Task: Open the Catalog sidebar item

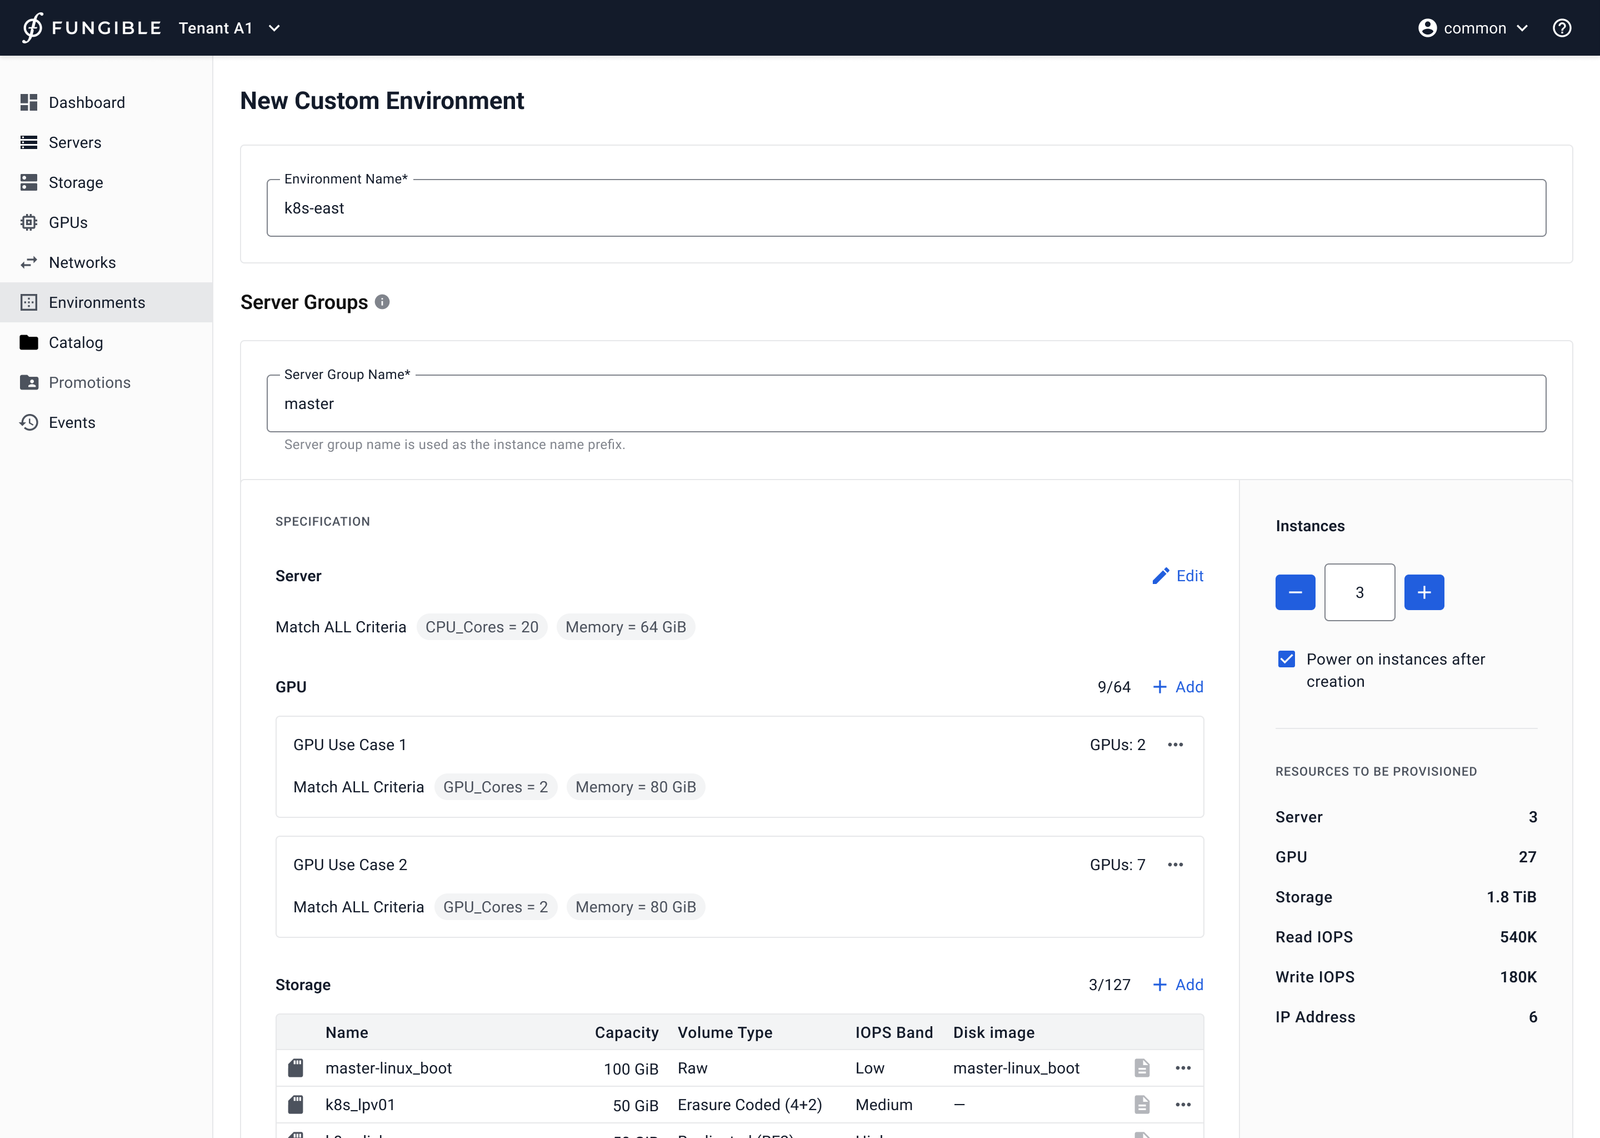Action: [75, 342]
